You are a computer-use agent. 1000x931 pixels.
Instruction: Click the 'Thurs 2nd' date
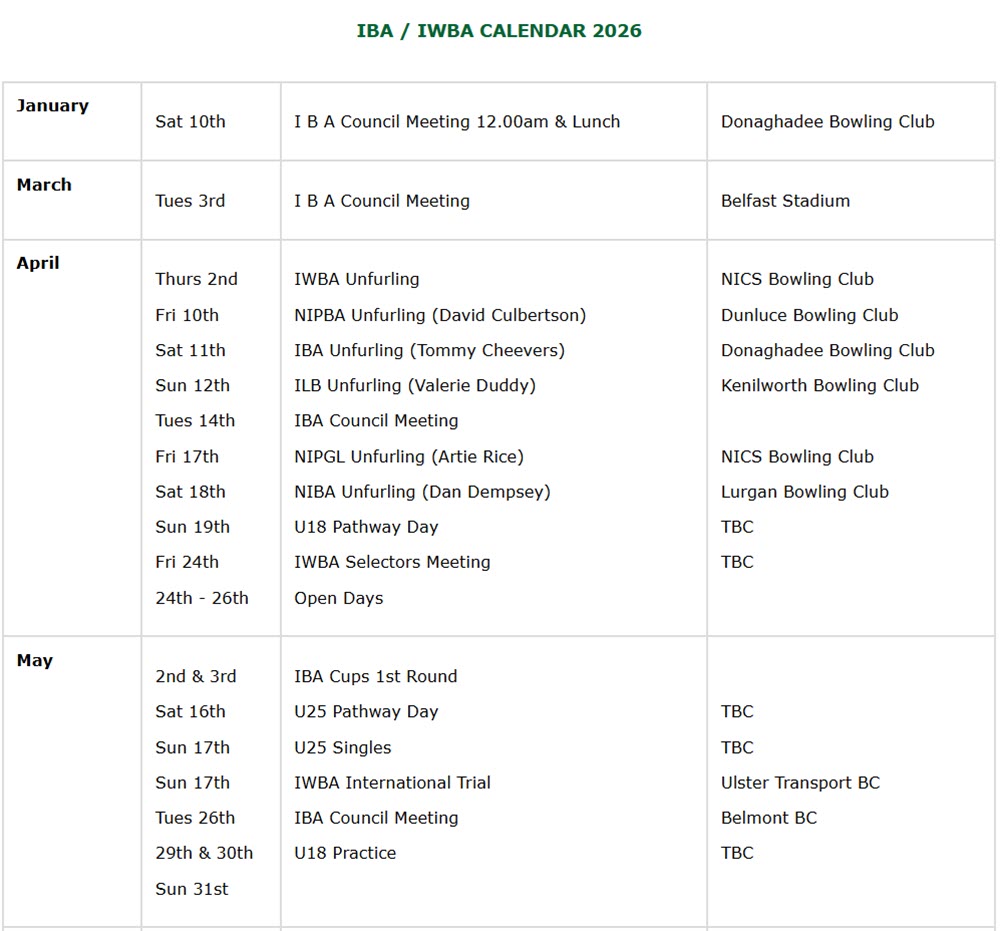(196, 279)
